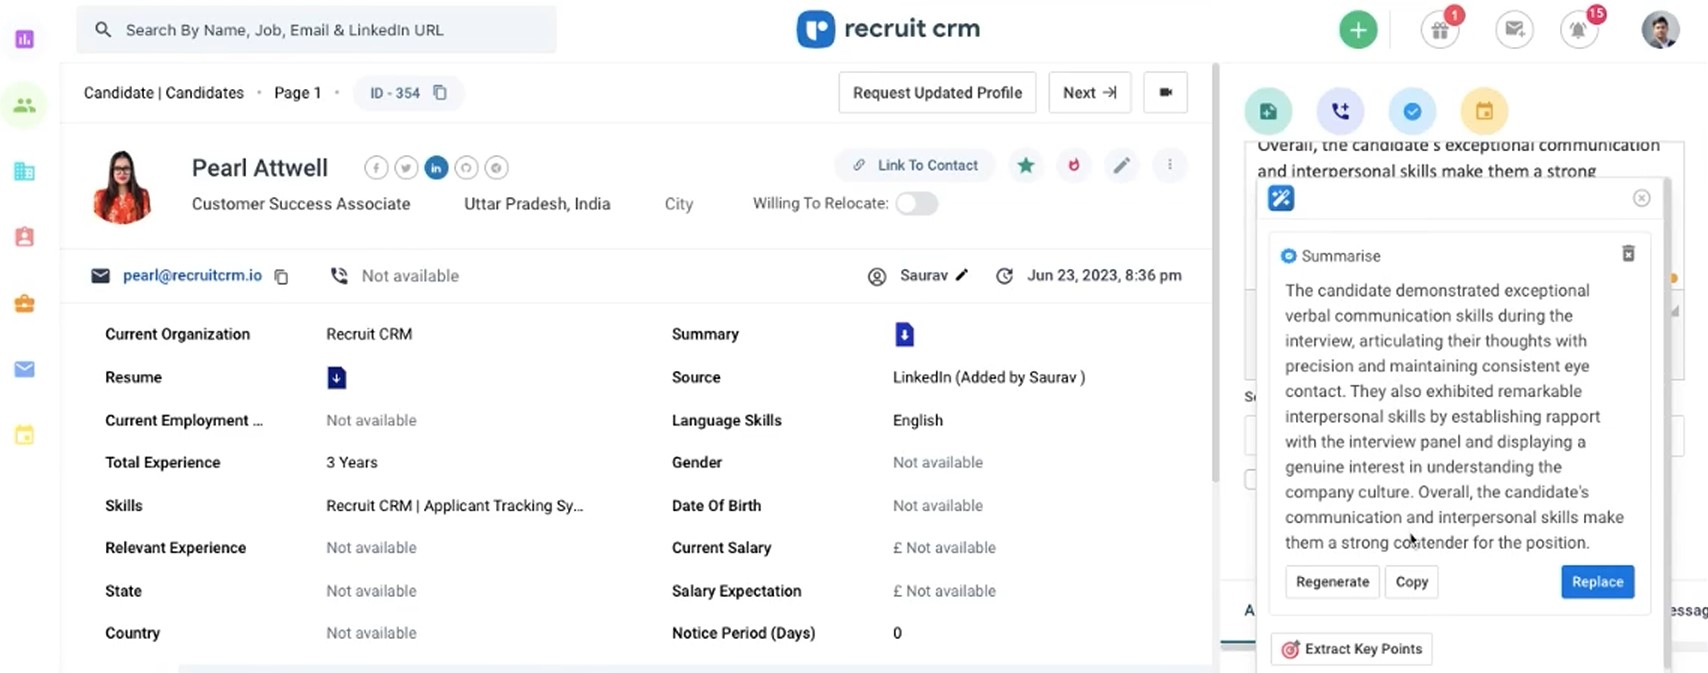Click the City placeholder field

pos(679,204)
